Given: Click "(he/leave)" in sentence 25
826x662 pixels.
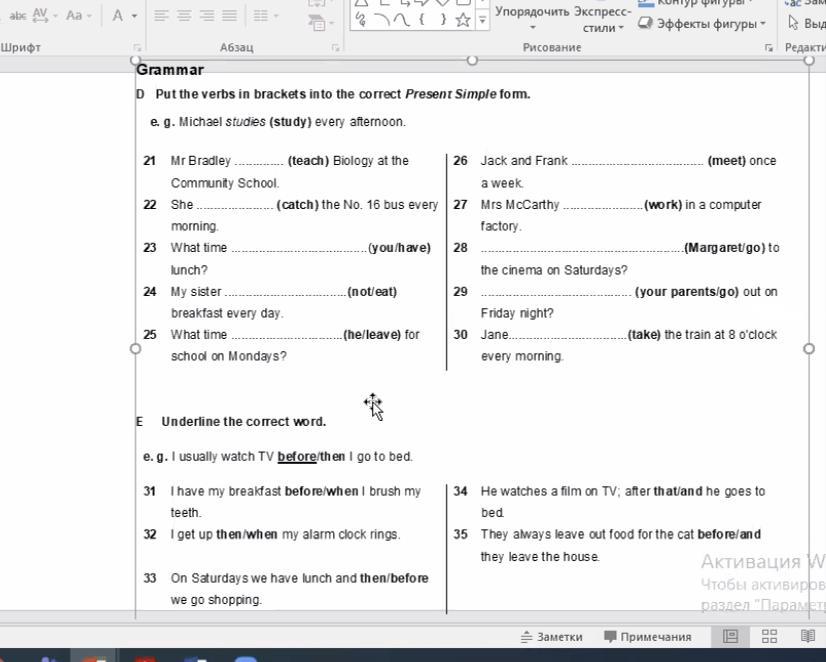Looking at the screenshot, I should [372, 334].
